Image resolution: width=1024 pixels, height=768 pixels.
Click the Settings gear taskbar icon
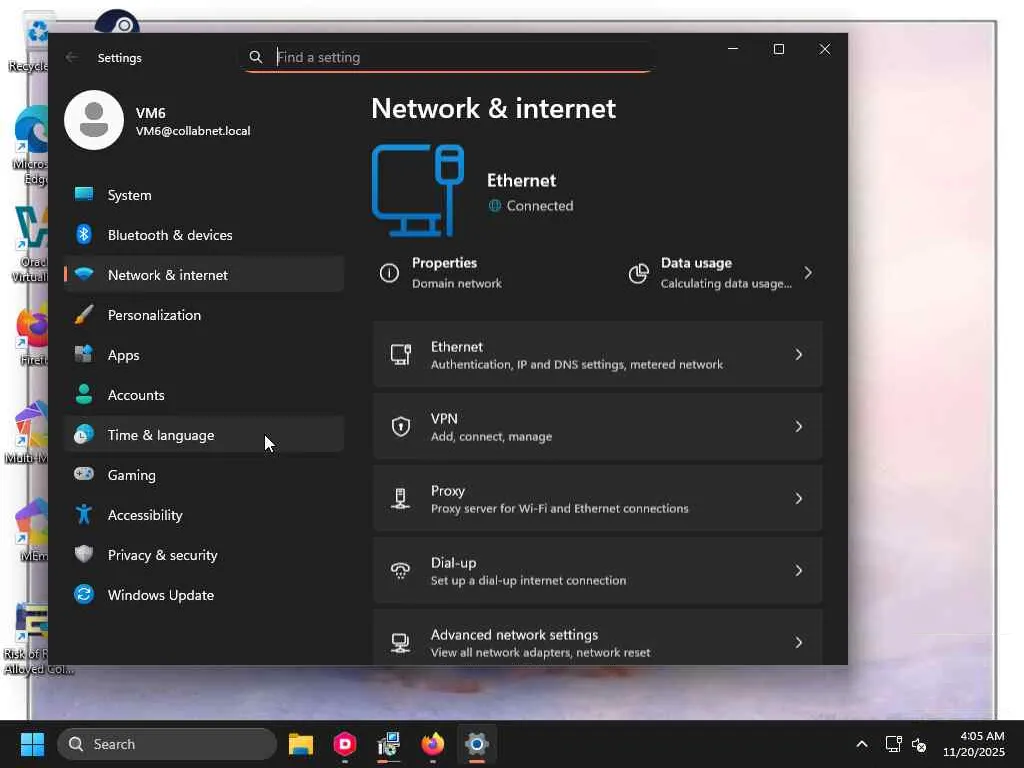(477, 744)
